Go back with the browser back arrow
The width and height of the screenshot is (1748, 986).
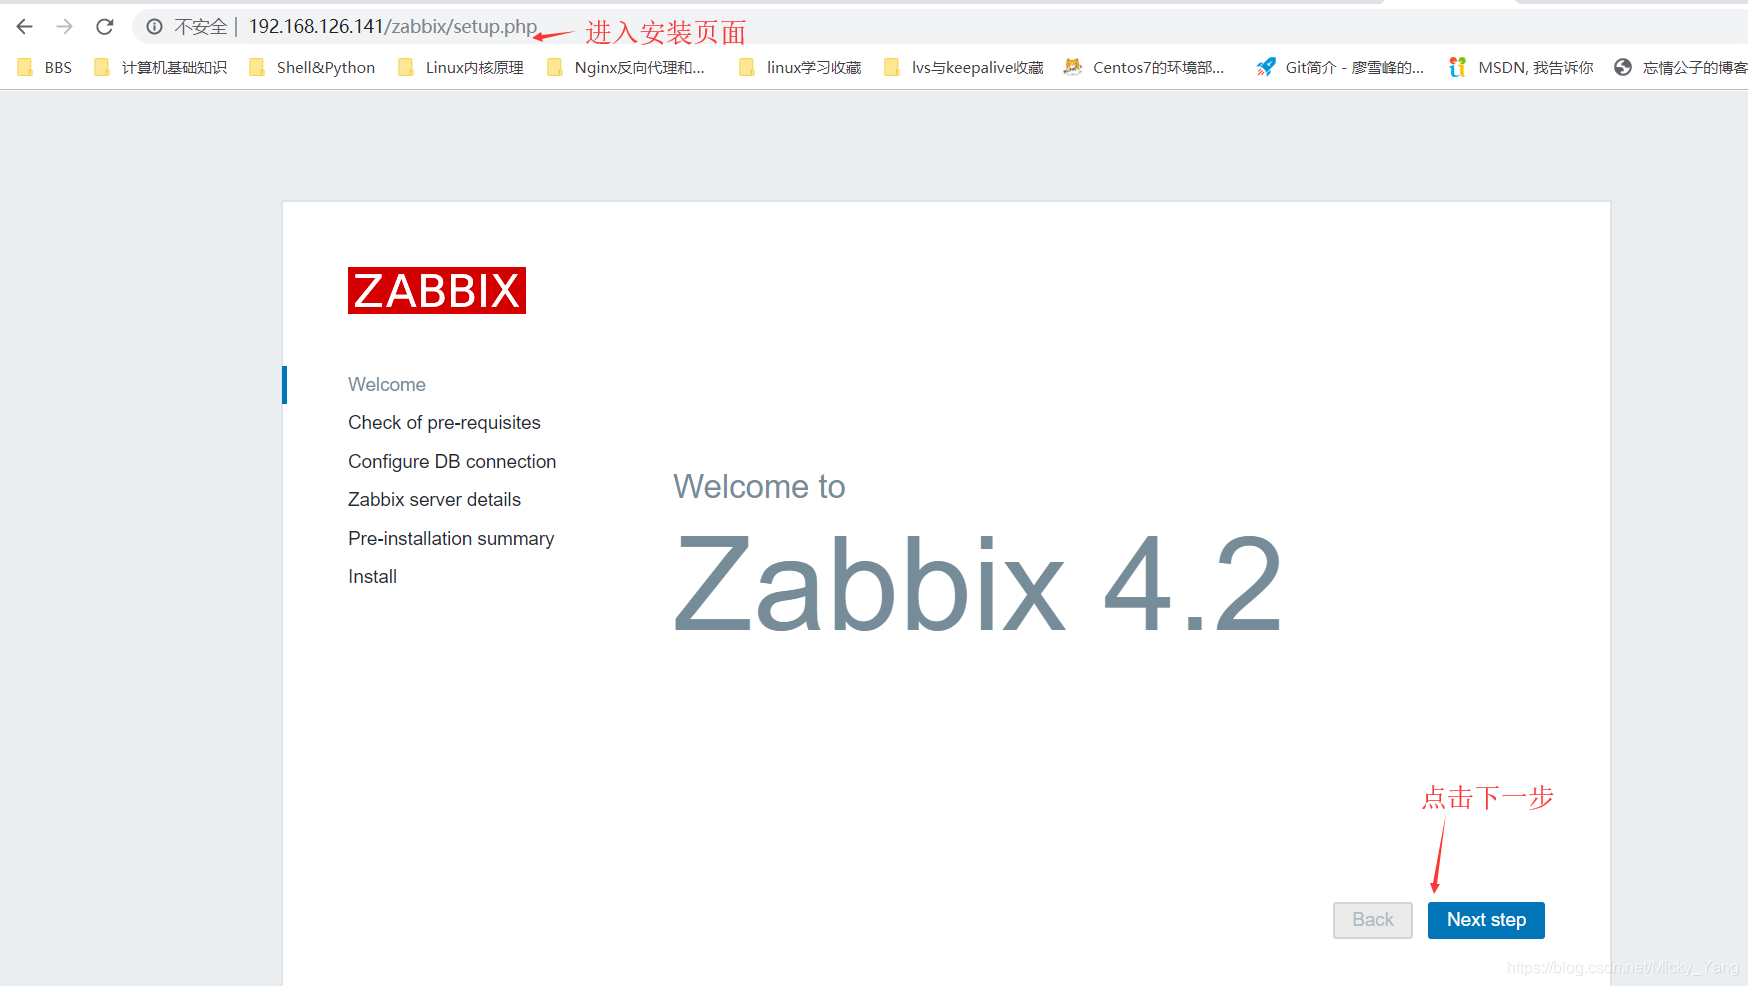(25, 27)
